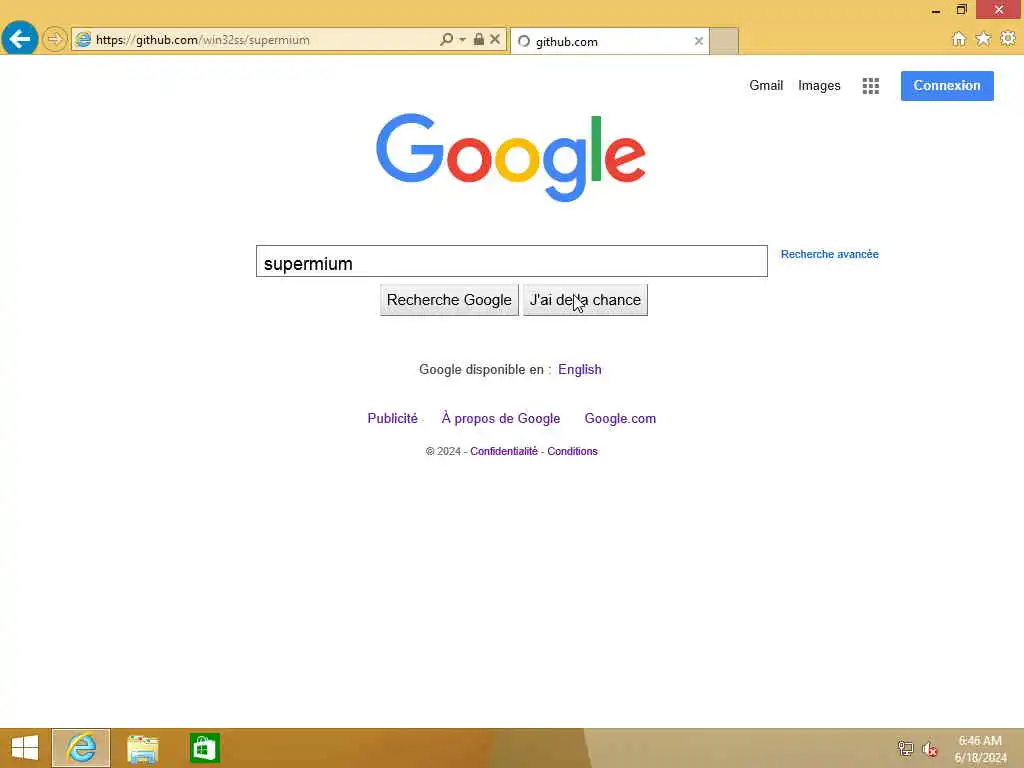The width and height of the screenshot is (1024, 768).
Task: Open the address bar autocomplete dropdown arrow
Action: coord(462,40)
